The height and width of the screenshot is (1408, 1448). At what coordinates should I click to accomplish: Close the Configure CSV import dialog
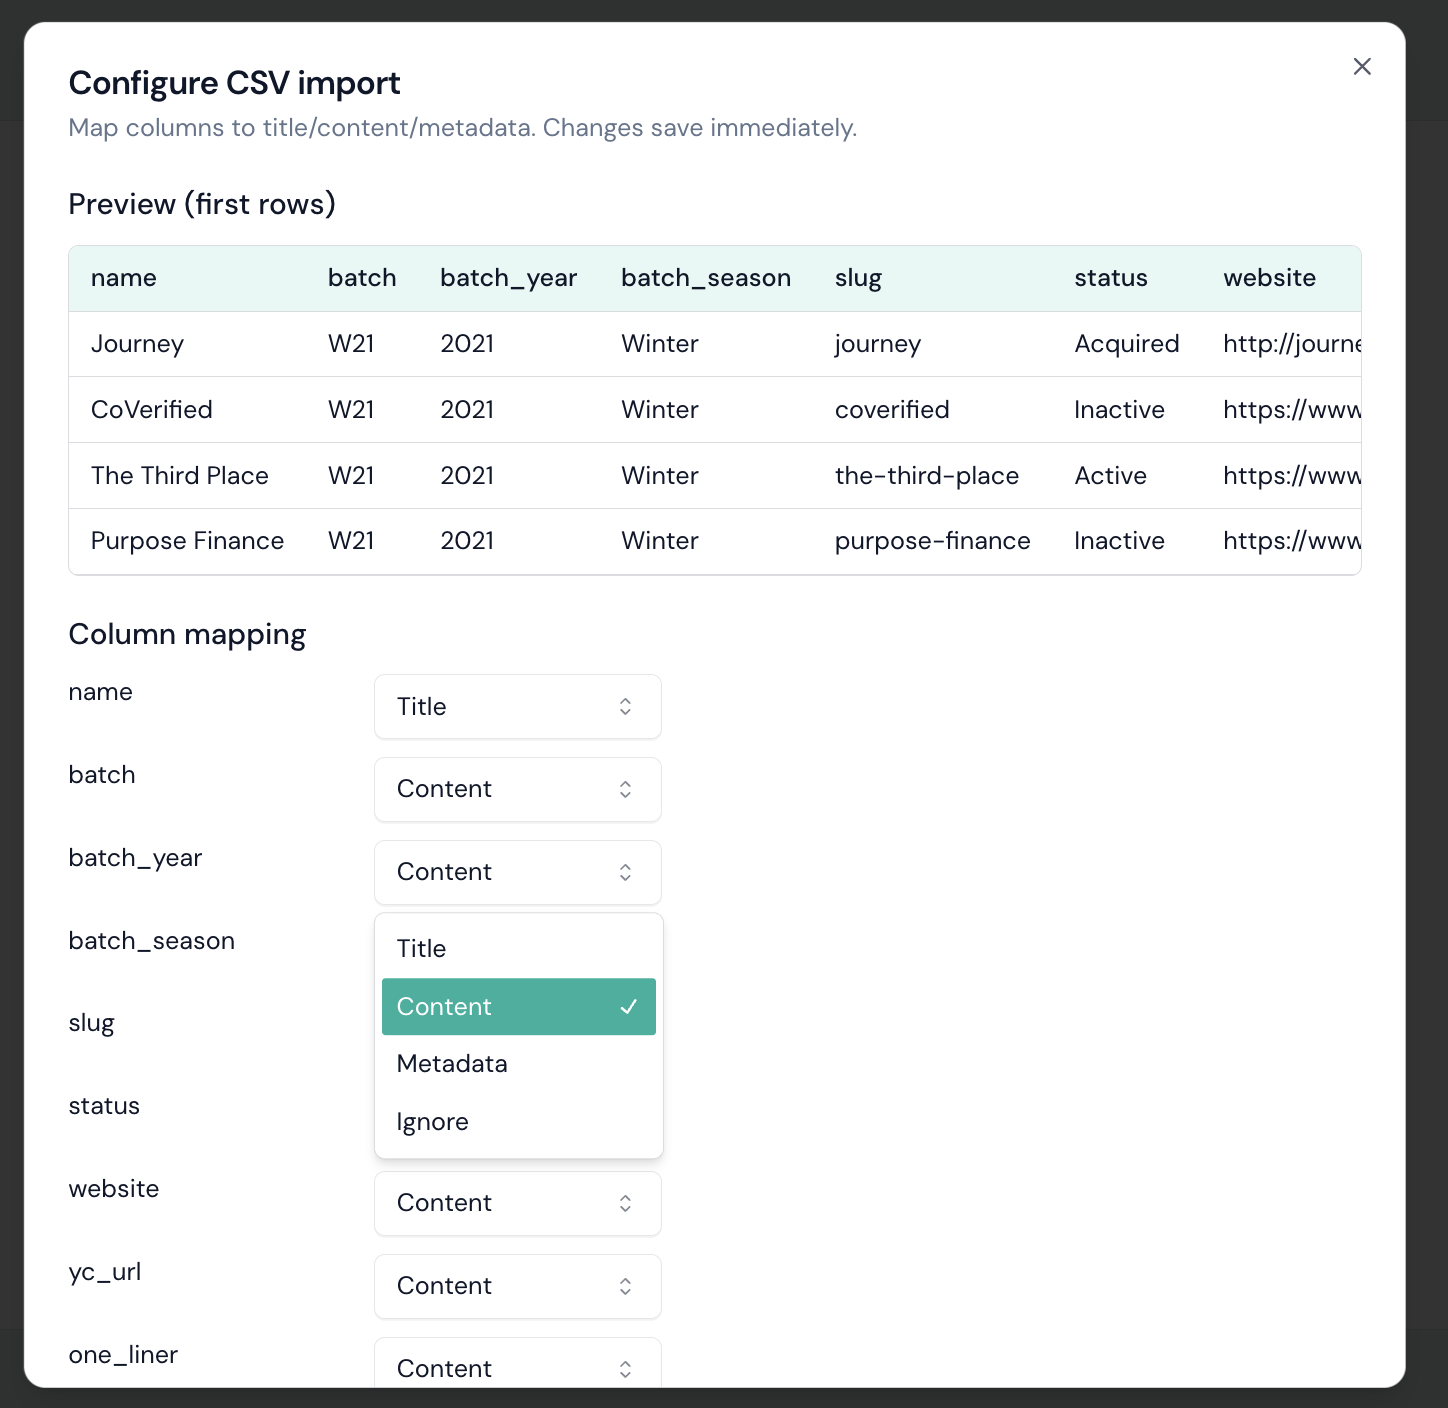click(1361, 66)
